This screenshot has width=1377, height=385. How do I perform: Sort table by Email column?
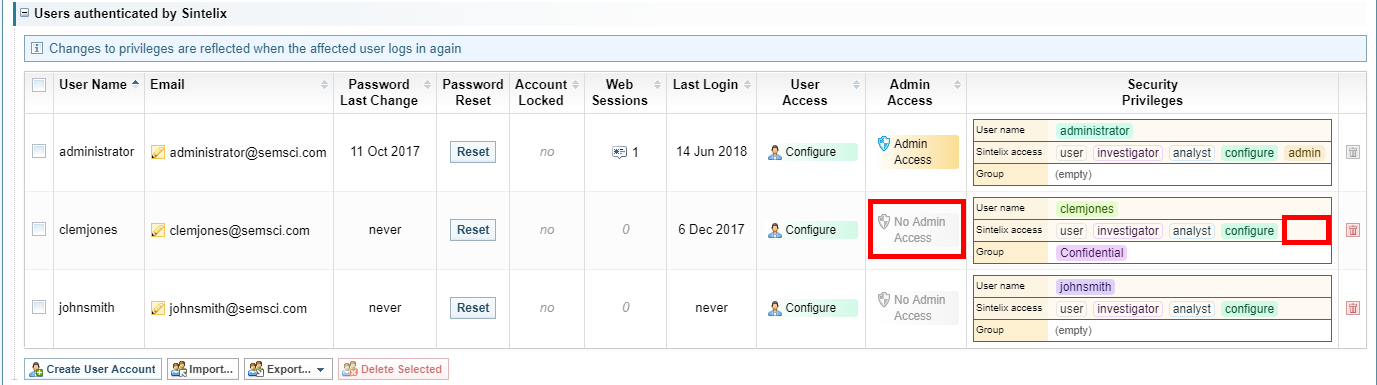tap(240, 85)
